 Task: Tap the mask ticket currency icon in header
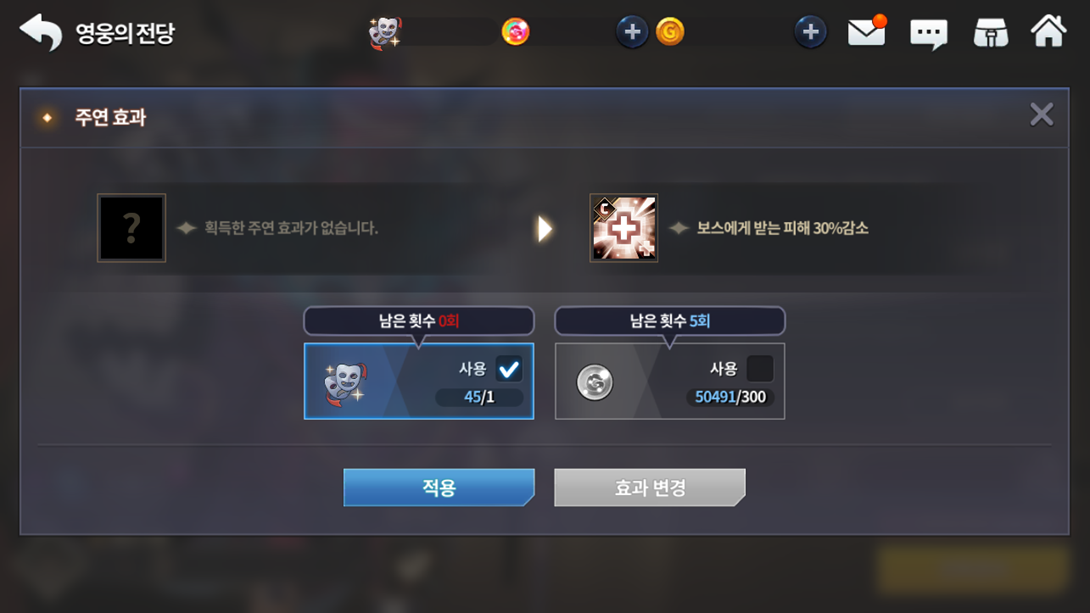click(x=384, y=32)
